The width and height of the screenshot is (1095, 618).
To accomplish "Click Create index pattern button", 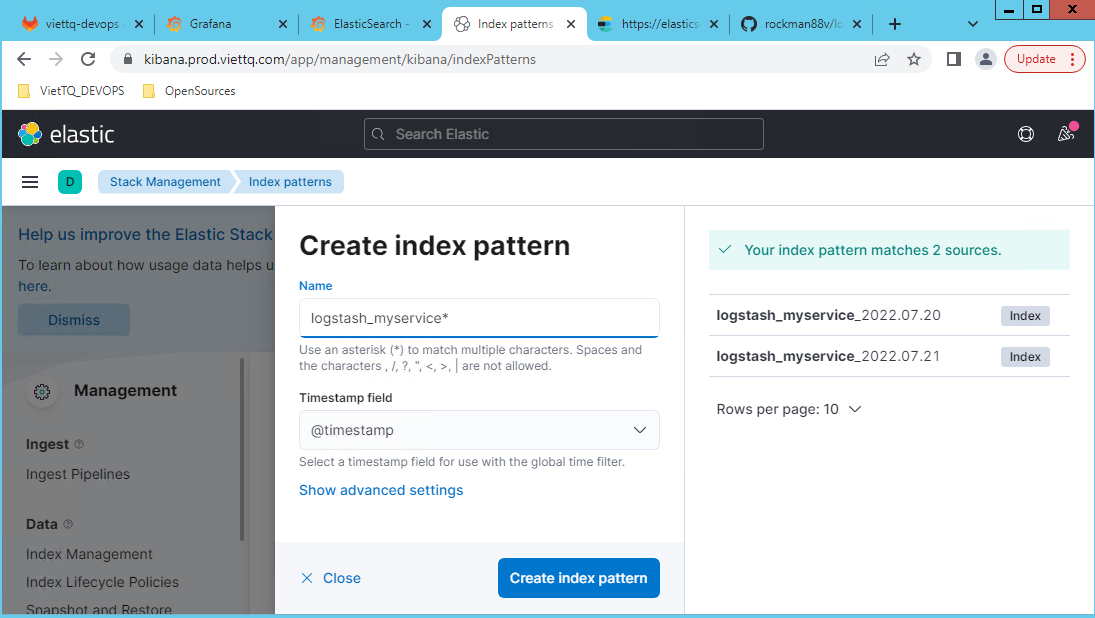I will [578, 578].
